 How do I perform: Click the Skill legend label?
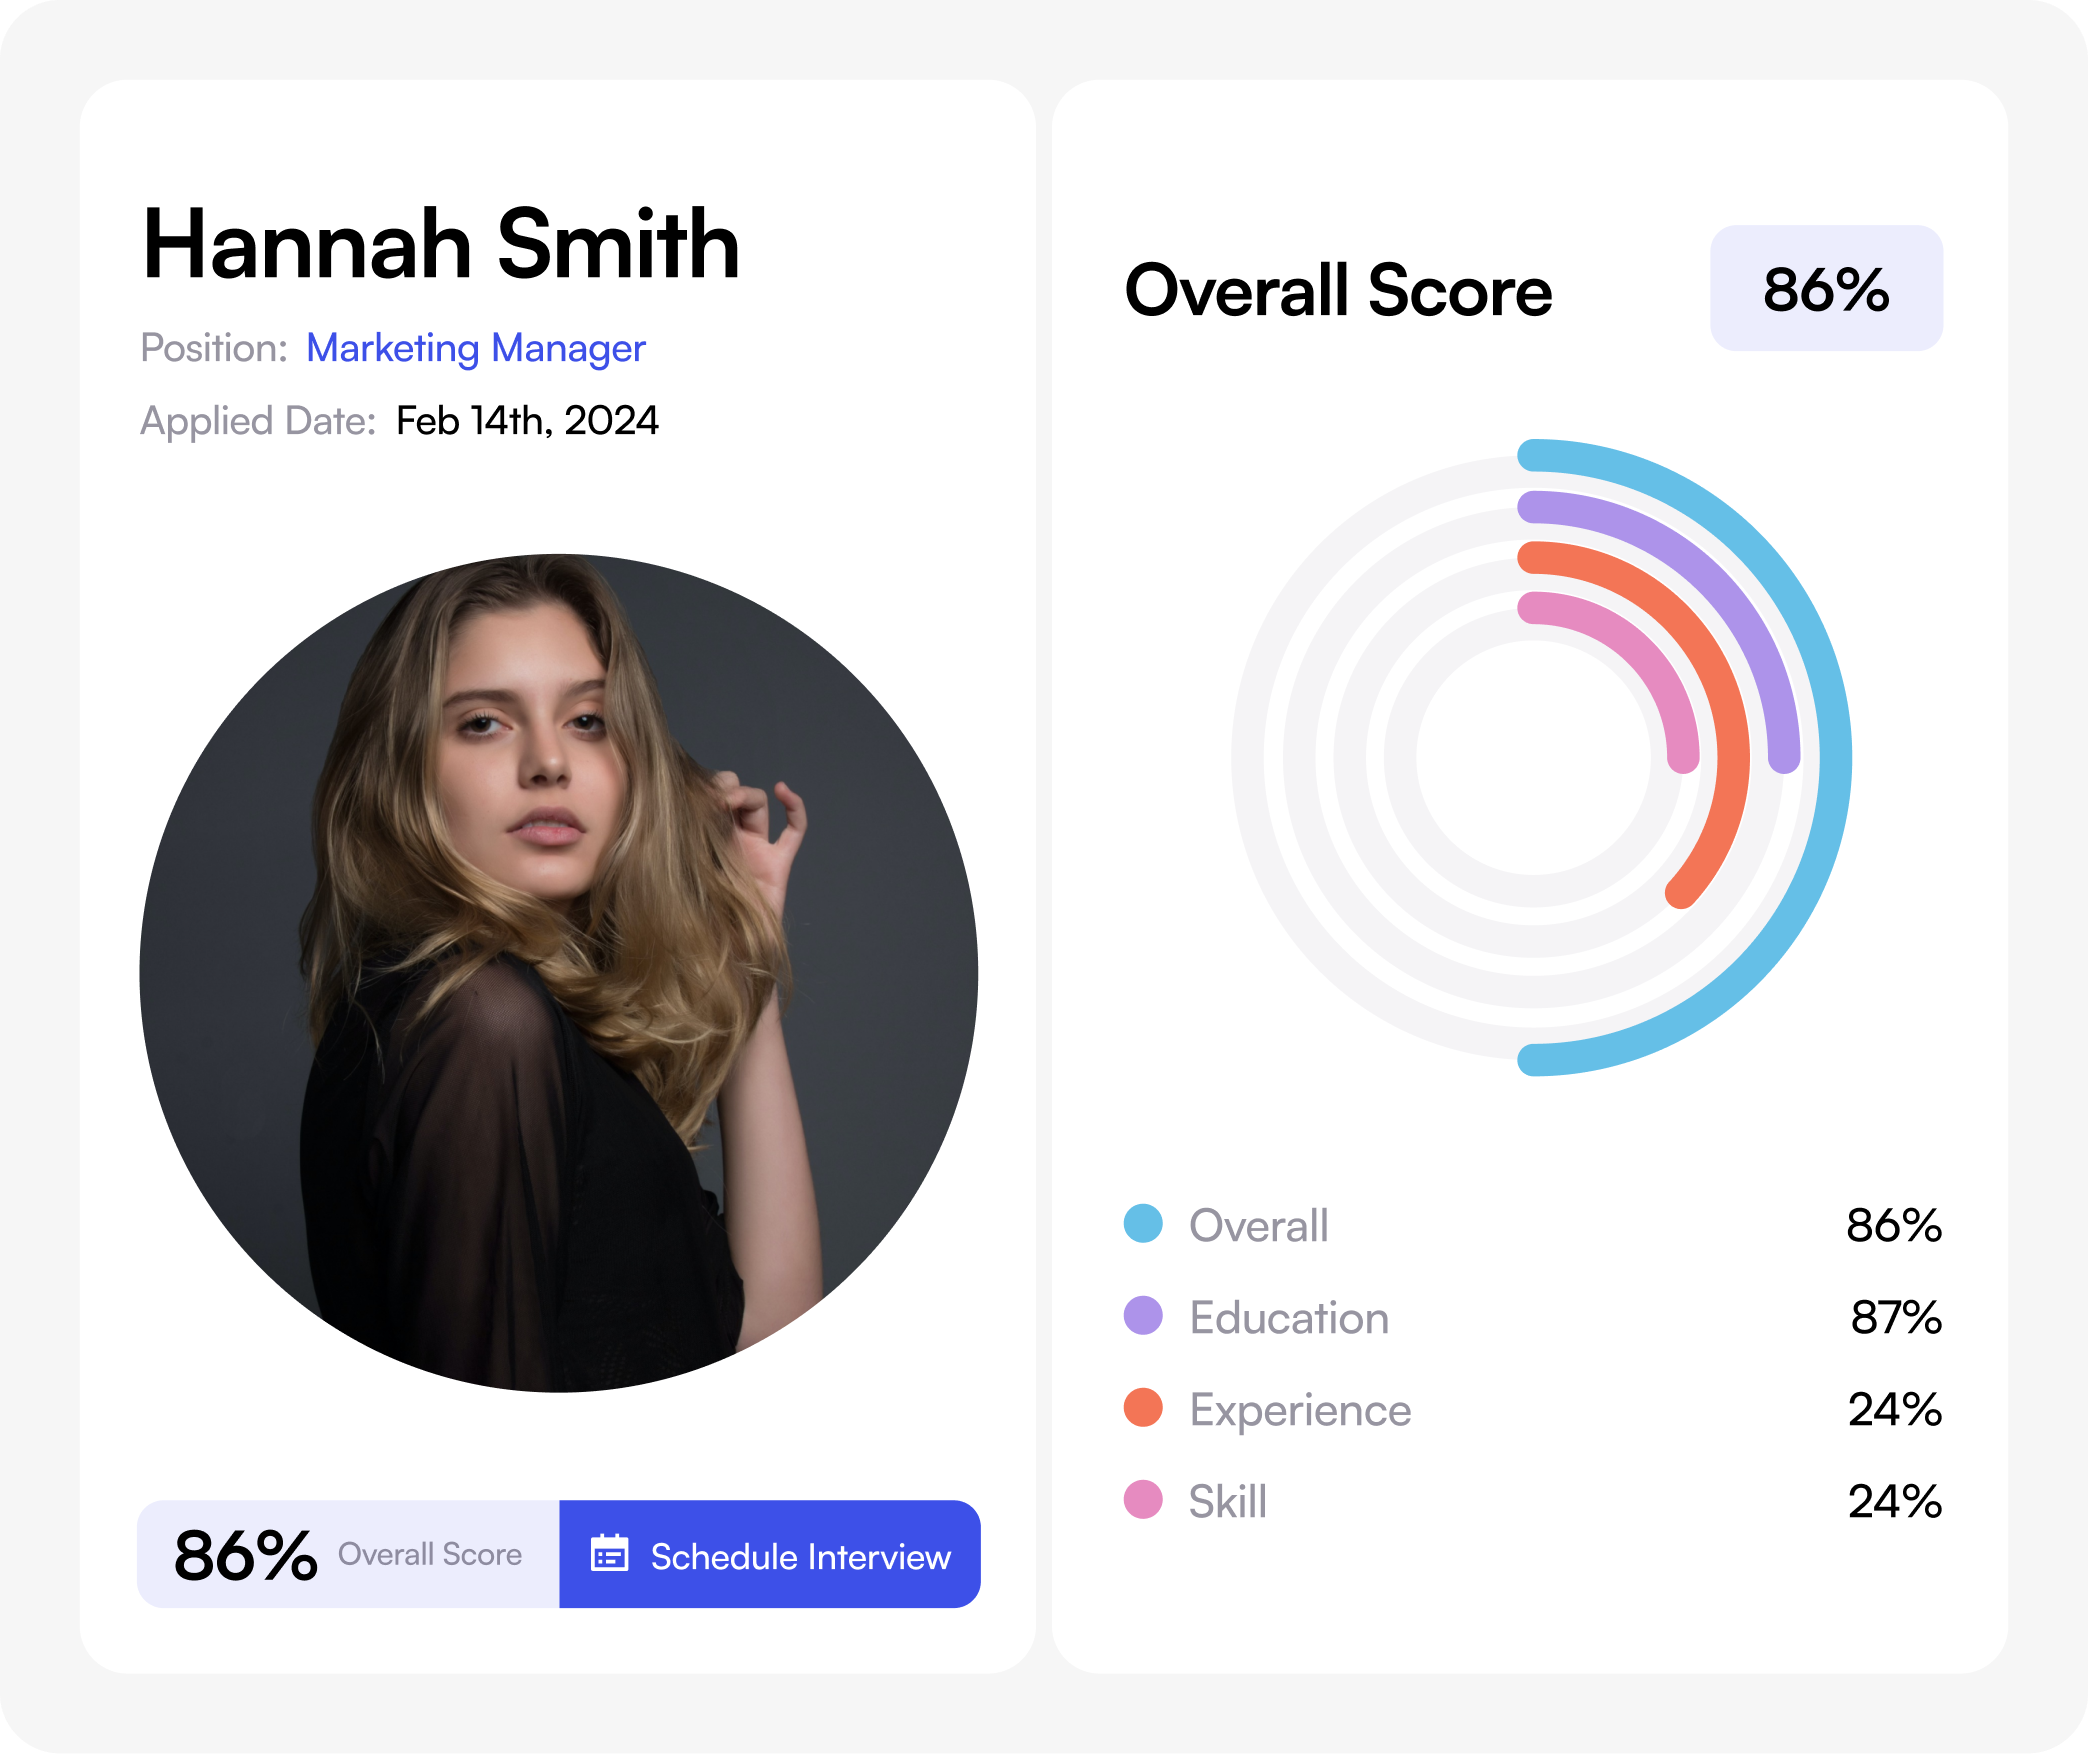[1228, 1501]
